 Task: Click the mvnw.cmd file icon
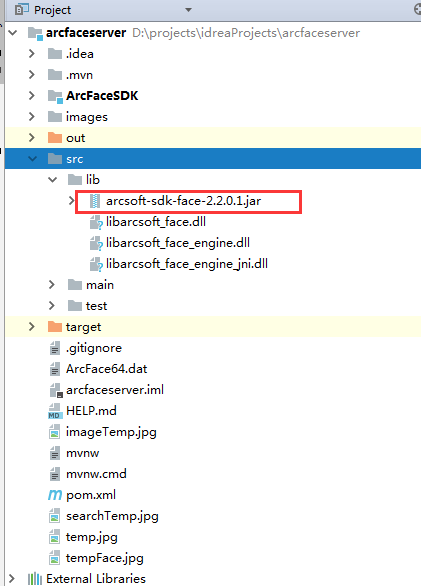[55, 474]
